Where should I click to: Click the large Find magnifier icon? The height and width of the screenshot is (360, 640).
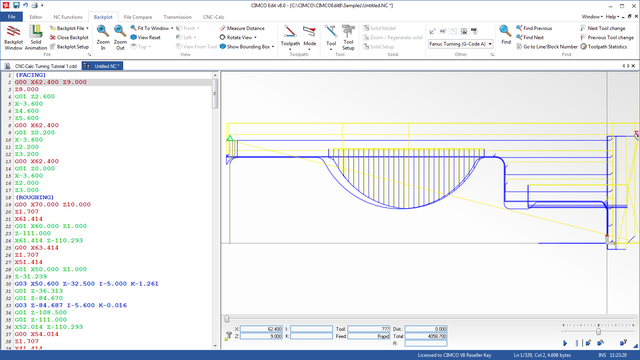[x=506, y=34]
